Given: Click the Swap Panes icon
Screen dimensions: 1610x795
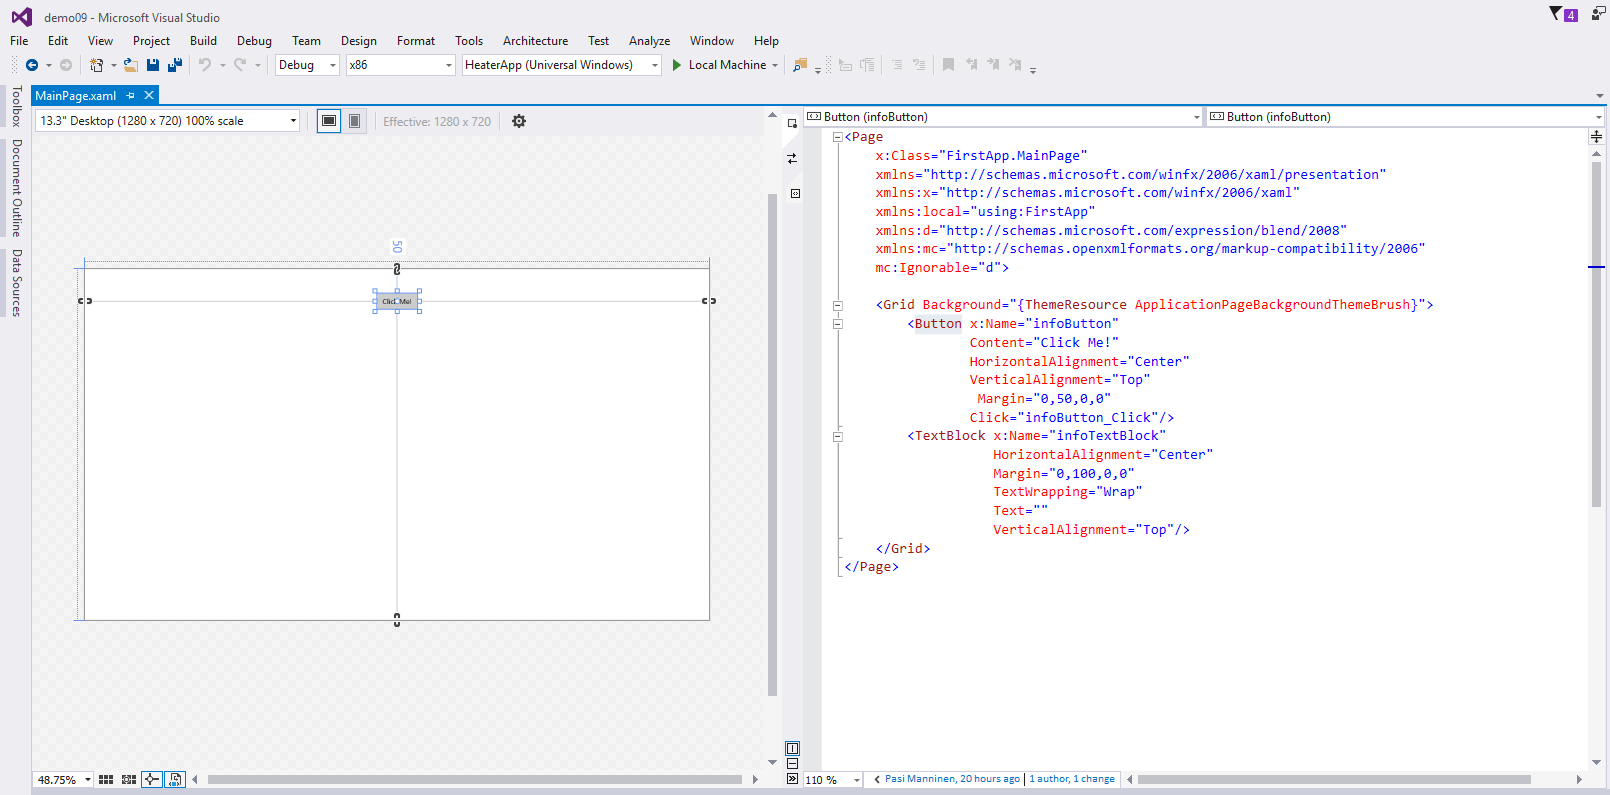Looking at the screenshot, I should coord(792,159).
